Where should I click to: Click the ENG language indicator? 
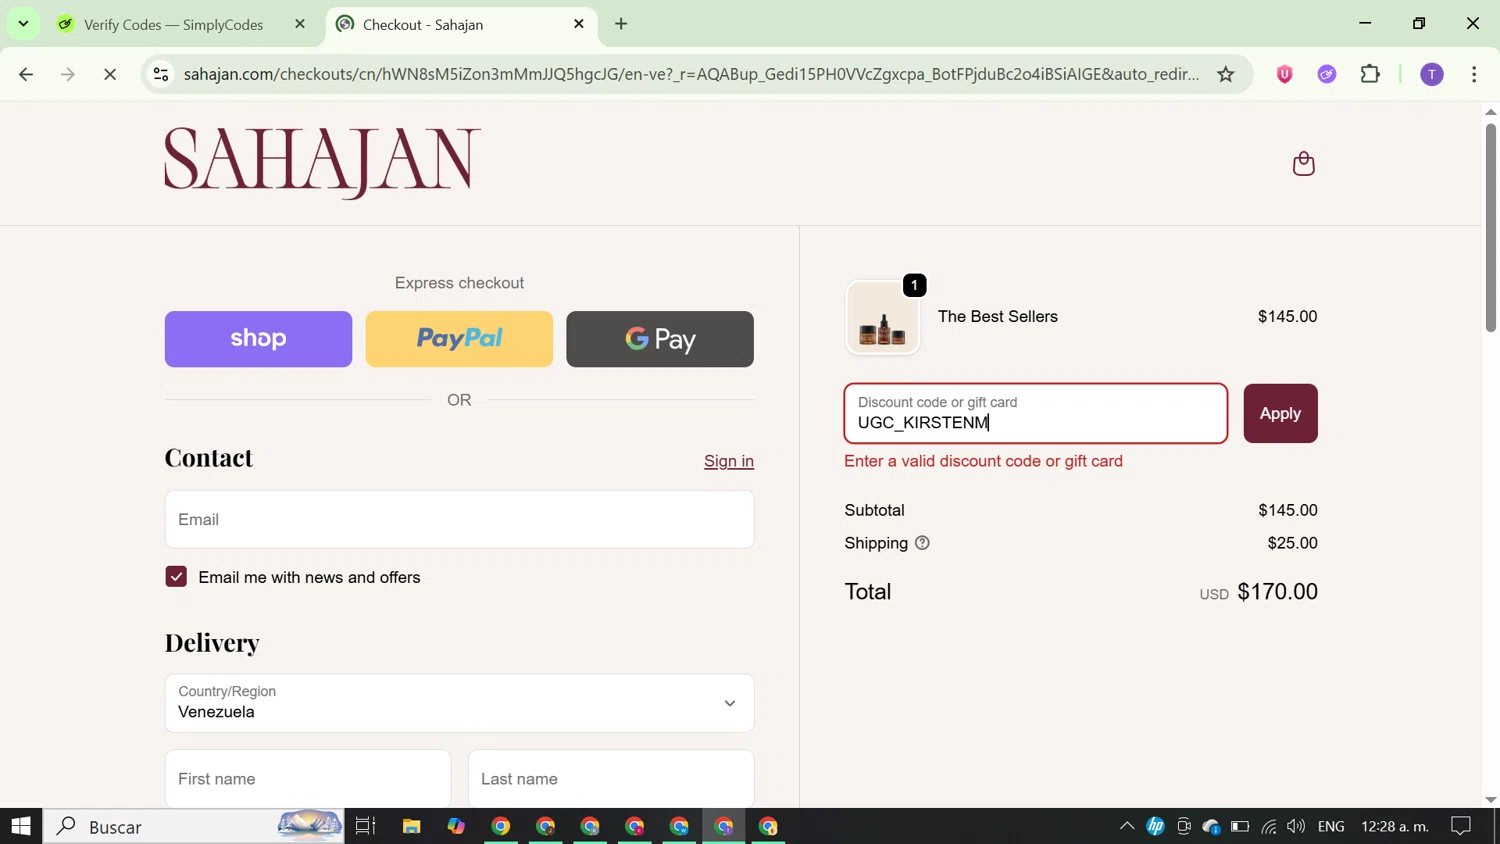tap(1331, 826)
